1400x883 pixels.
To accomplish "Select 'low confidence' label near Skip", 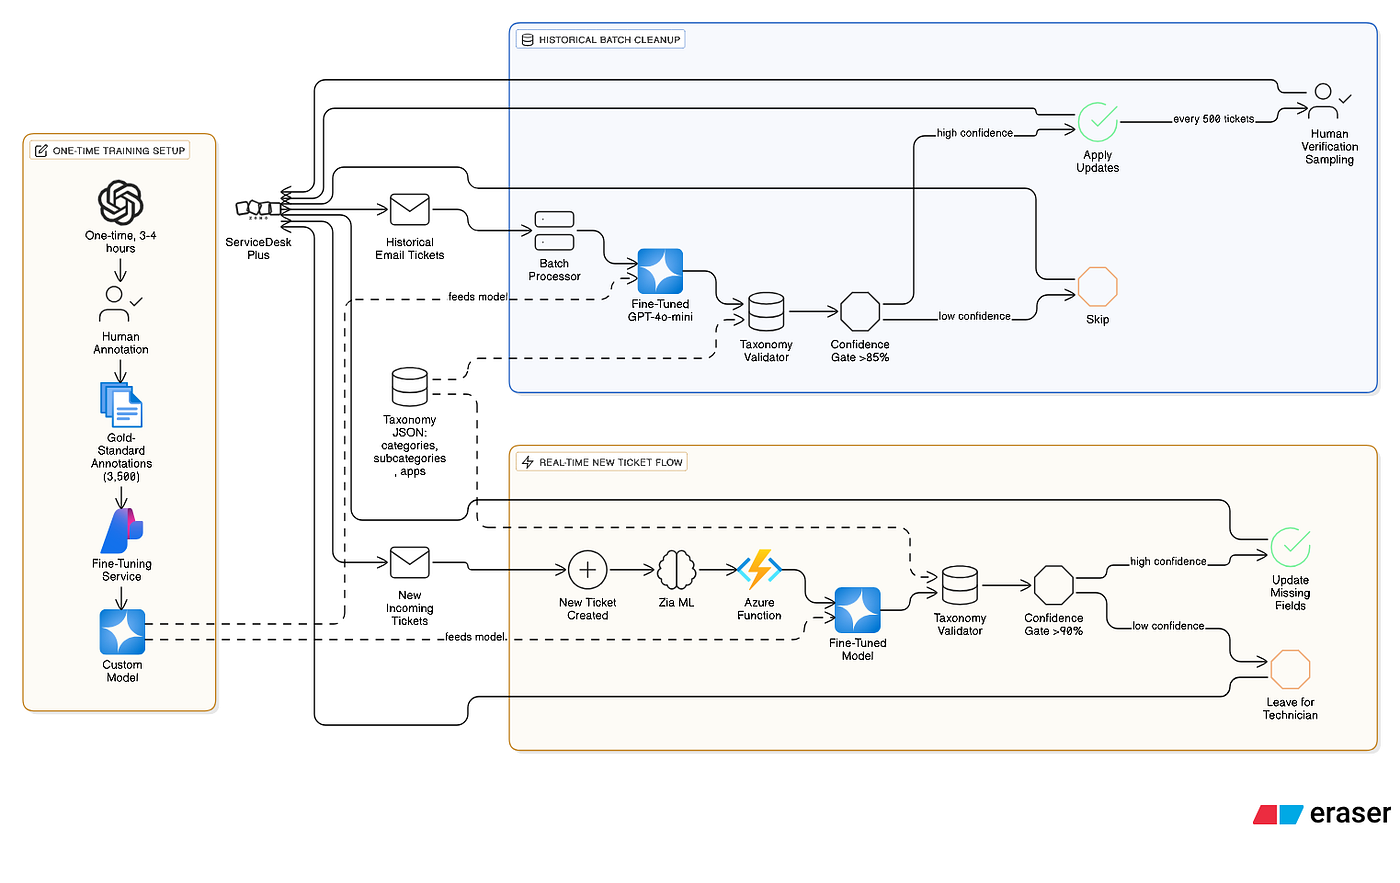I will [x=975, y=316].
